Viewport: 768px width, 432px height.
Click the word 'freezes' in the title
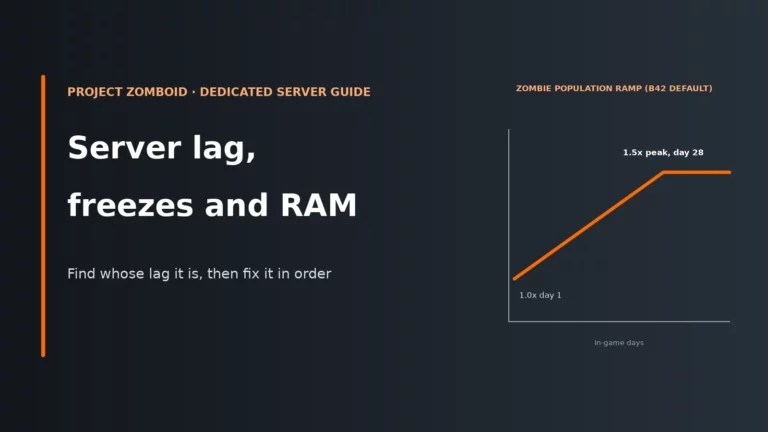(130, 205)
